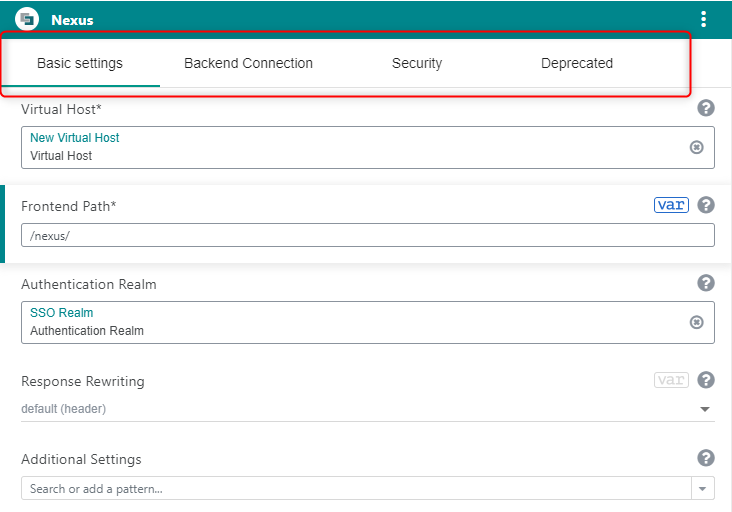The image size is (732, 512).
Task: Toggle var mode for Frontend Path
Action: point(671,205)
